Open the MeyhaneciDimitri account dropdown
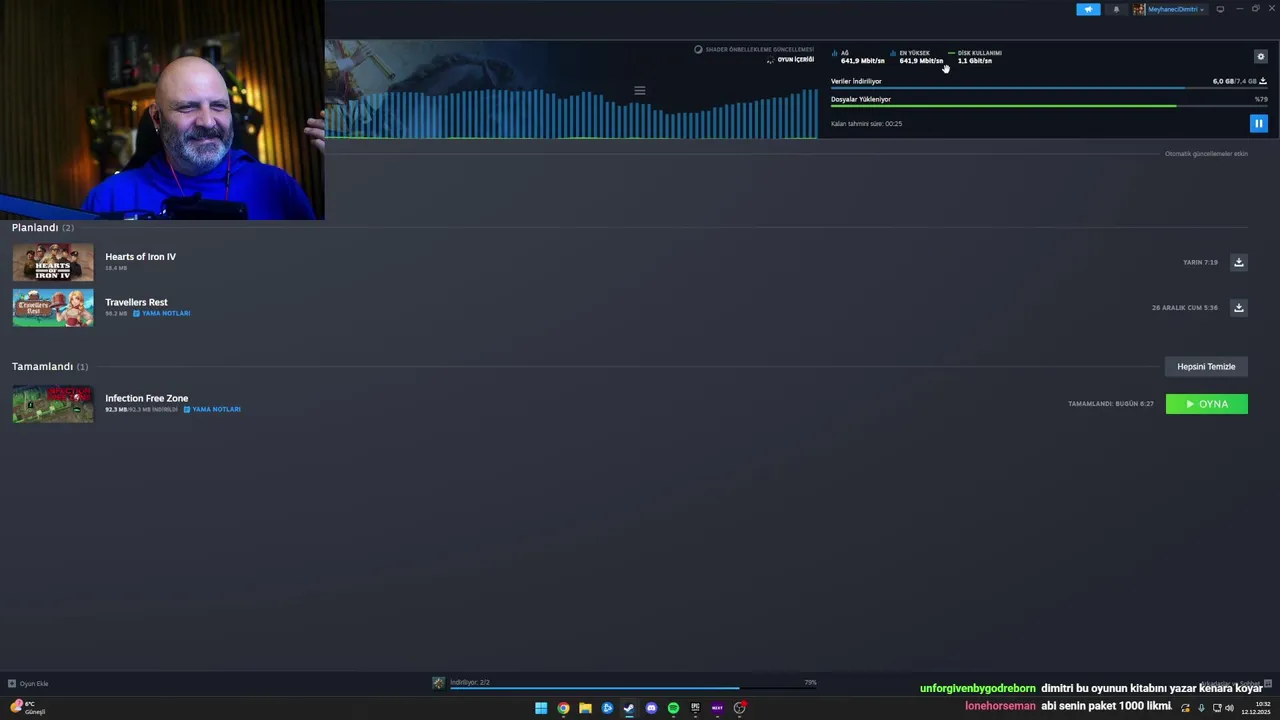The width and height of the screenshot is (1280, 720). [x=1169, y=9]
